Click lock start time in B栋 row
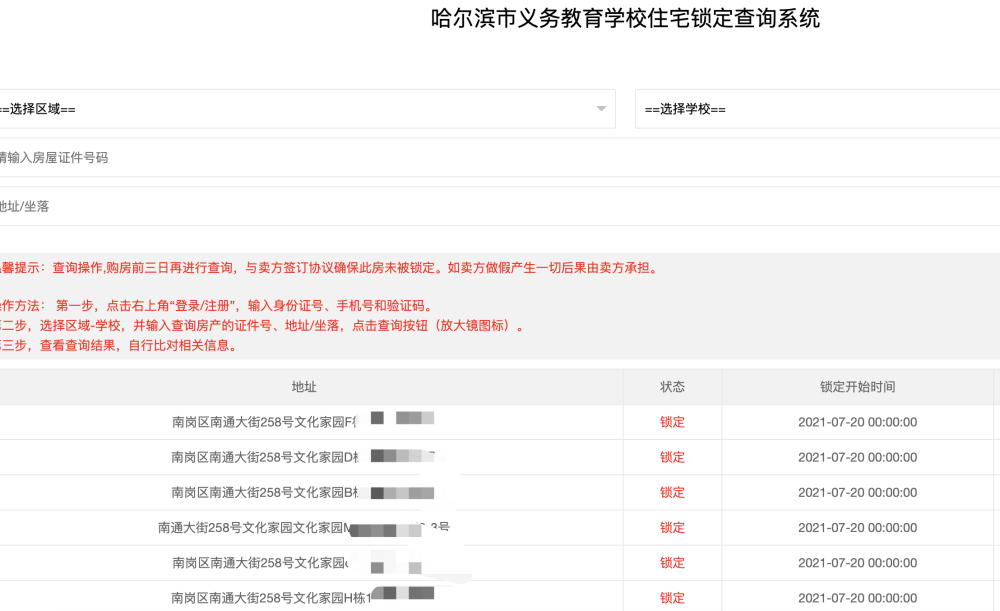1000x611 pixels. point(857,492)
